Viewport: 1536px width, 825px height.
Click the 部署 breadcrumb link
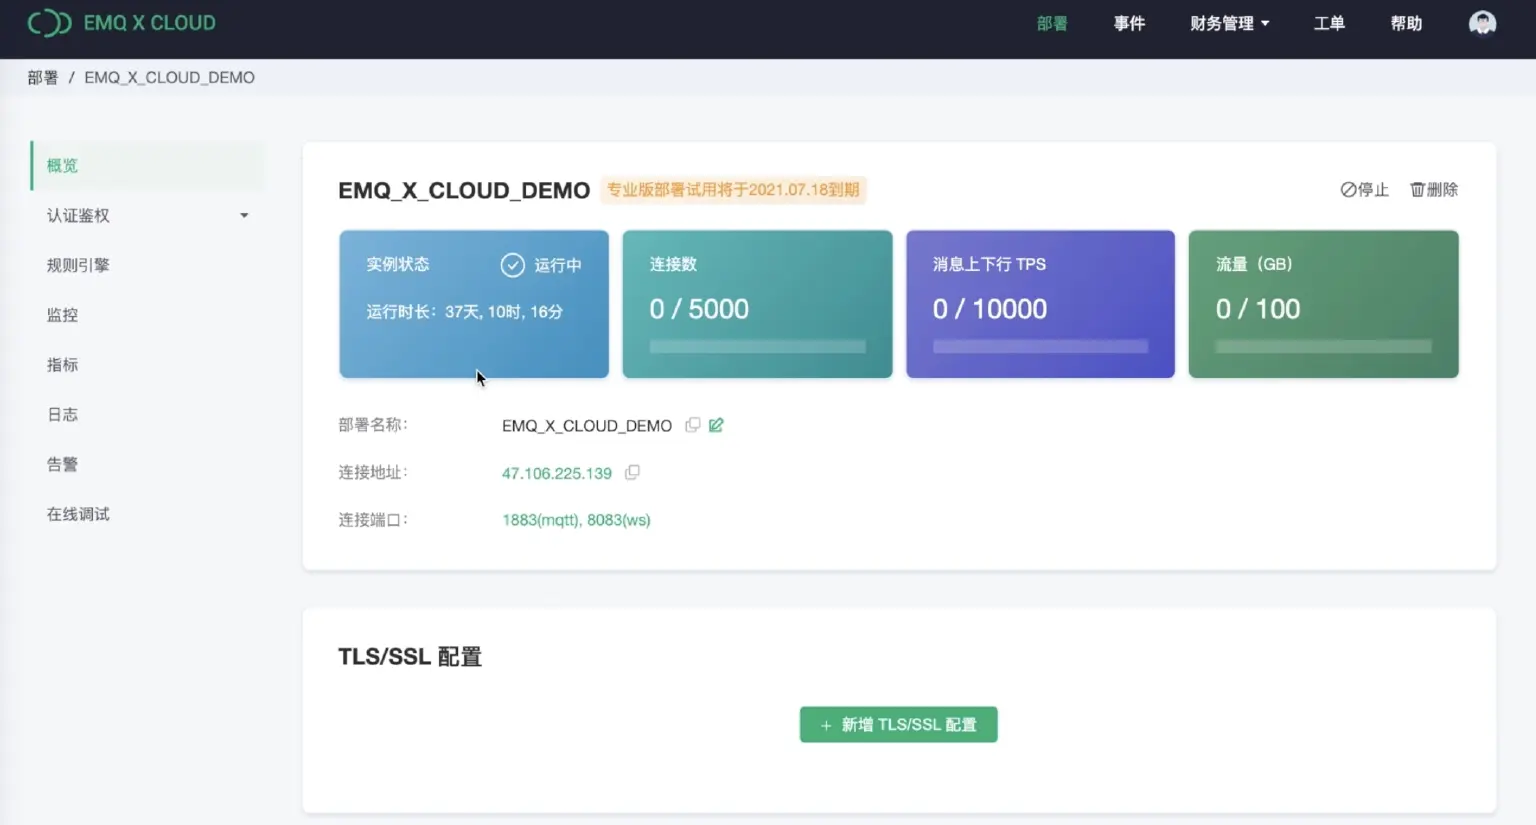coord(43,77)
